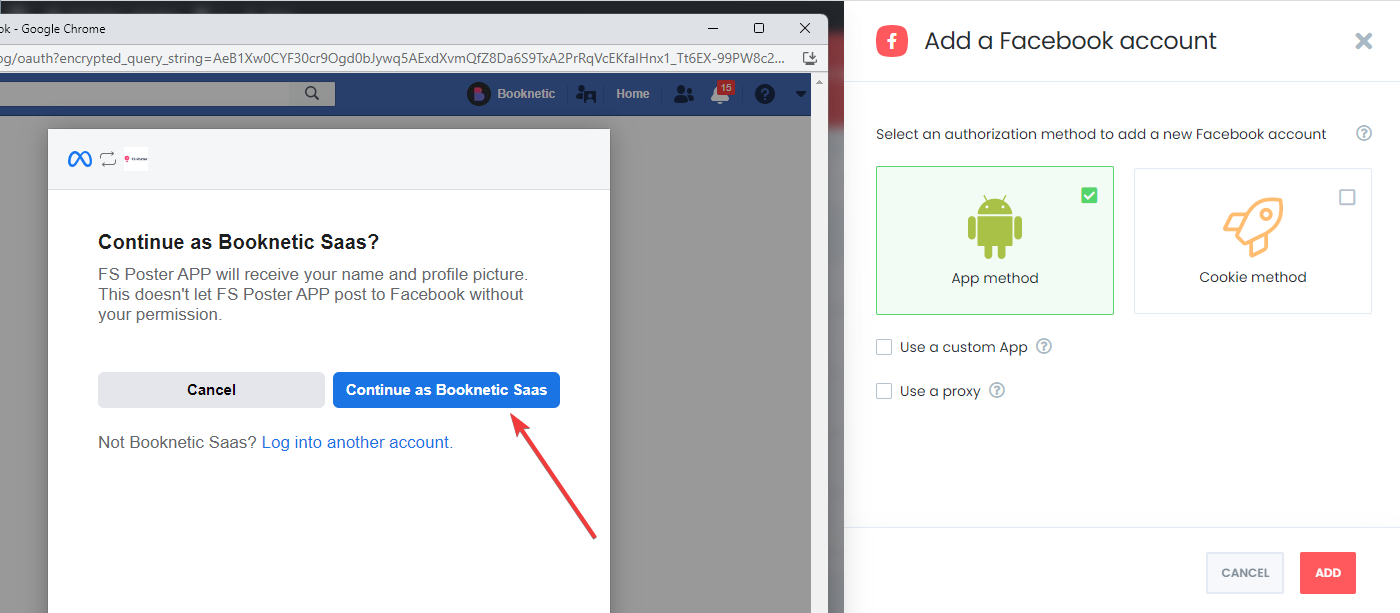Screen dimensions: 1400x613
Task: Click the CANCEL button in the panel
Action: tap(1245, 573)
